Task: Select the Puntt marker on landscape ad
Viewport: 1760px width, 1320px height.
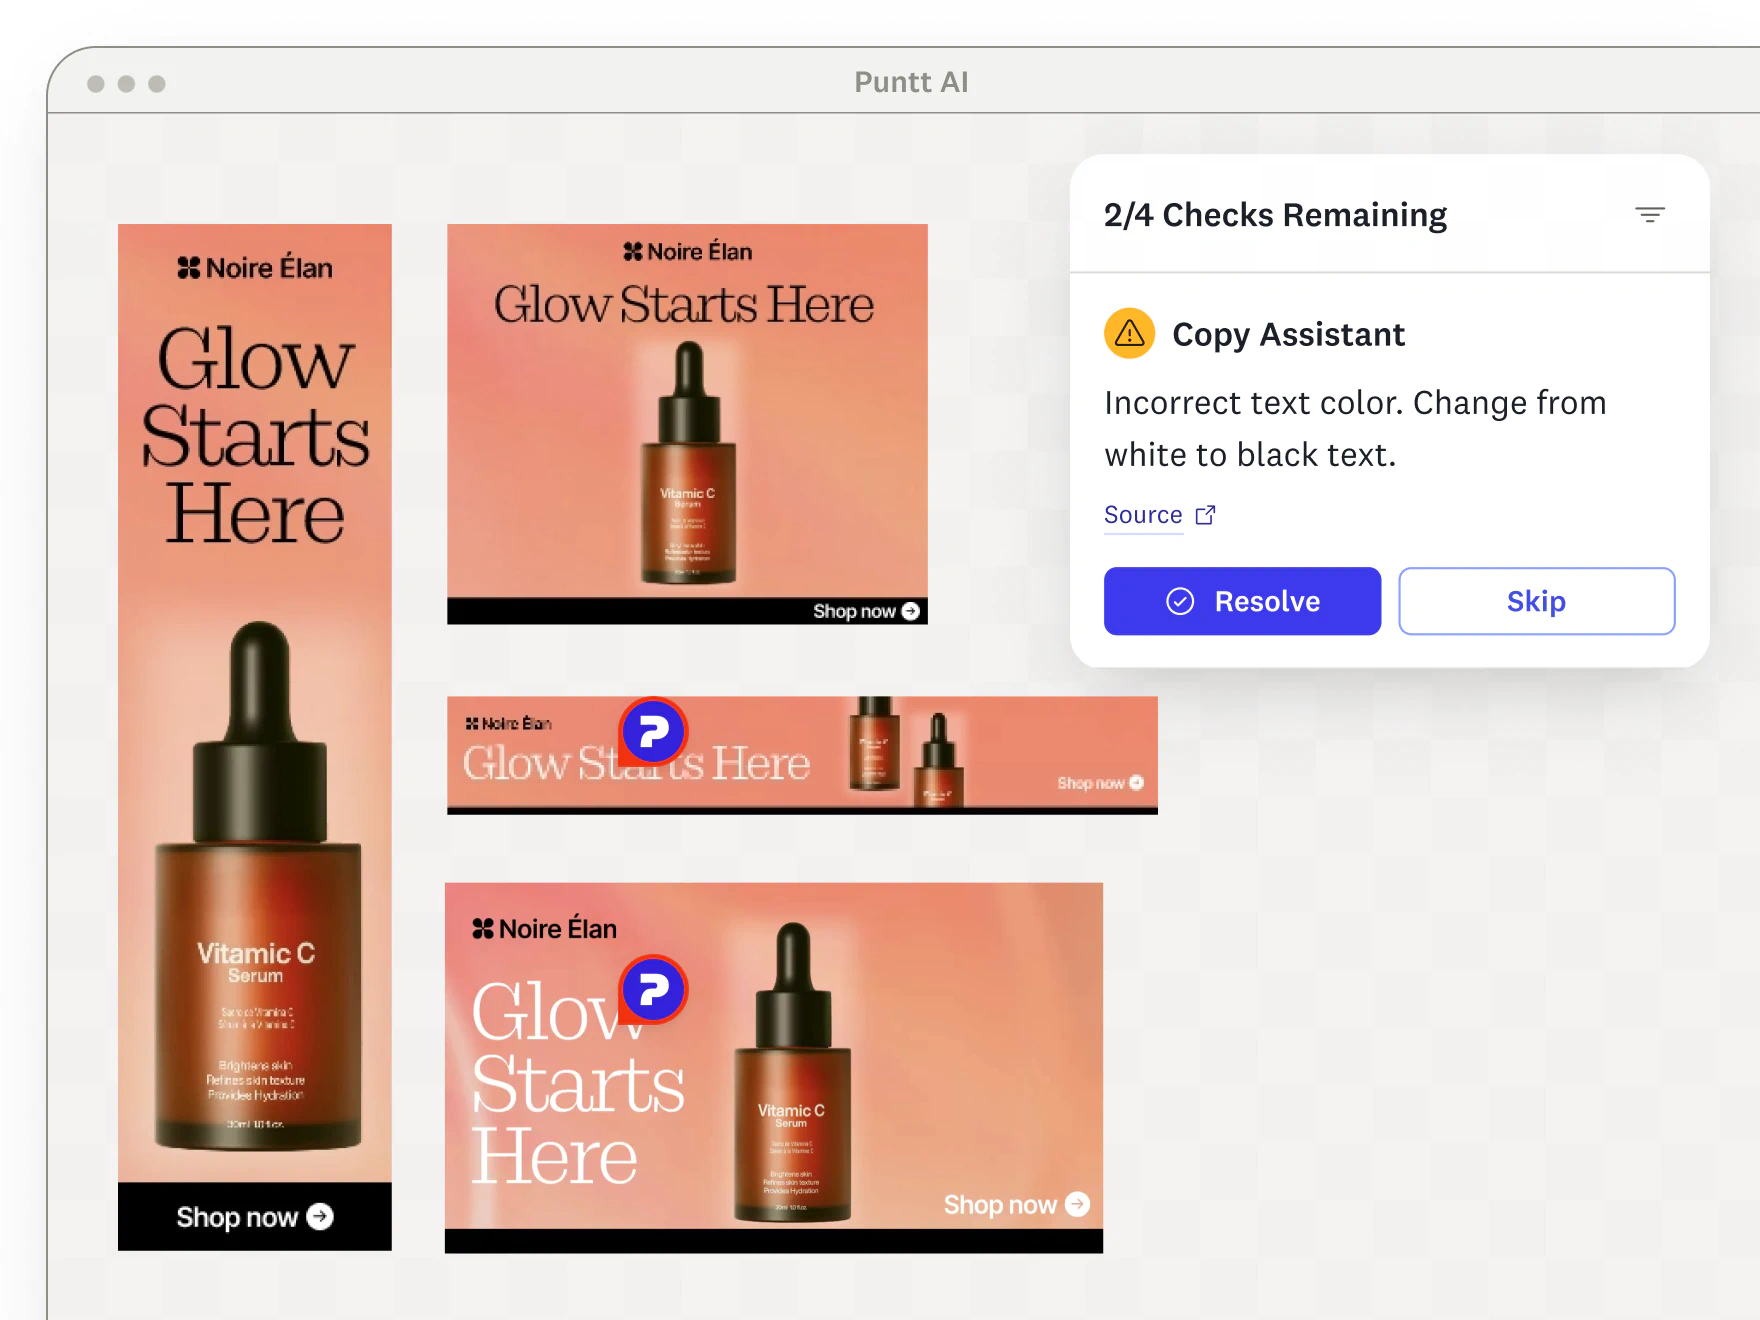Action: pyautogui.click(x=653, y=990)
